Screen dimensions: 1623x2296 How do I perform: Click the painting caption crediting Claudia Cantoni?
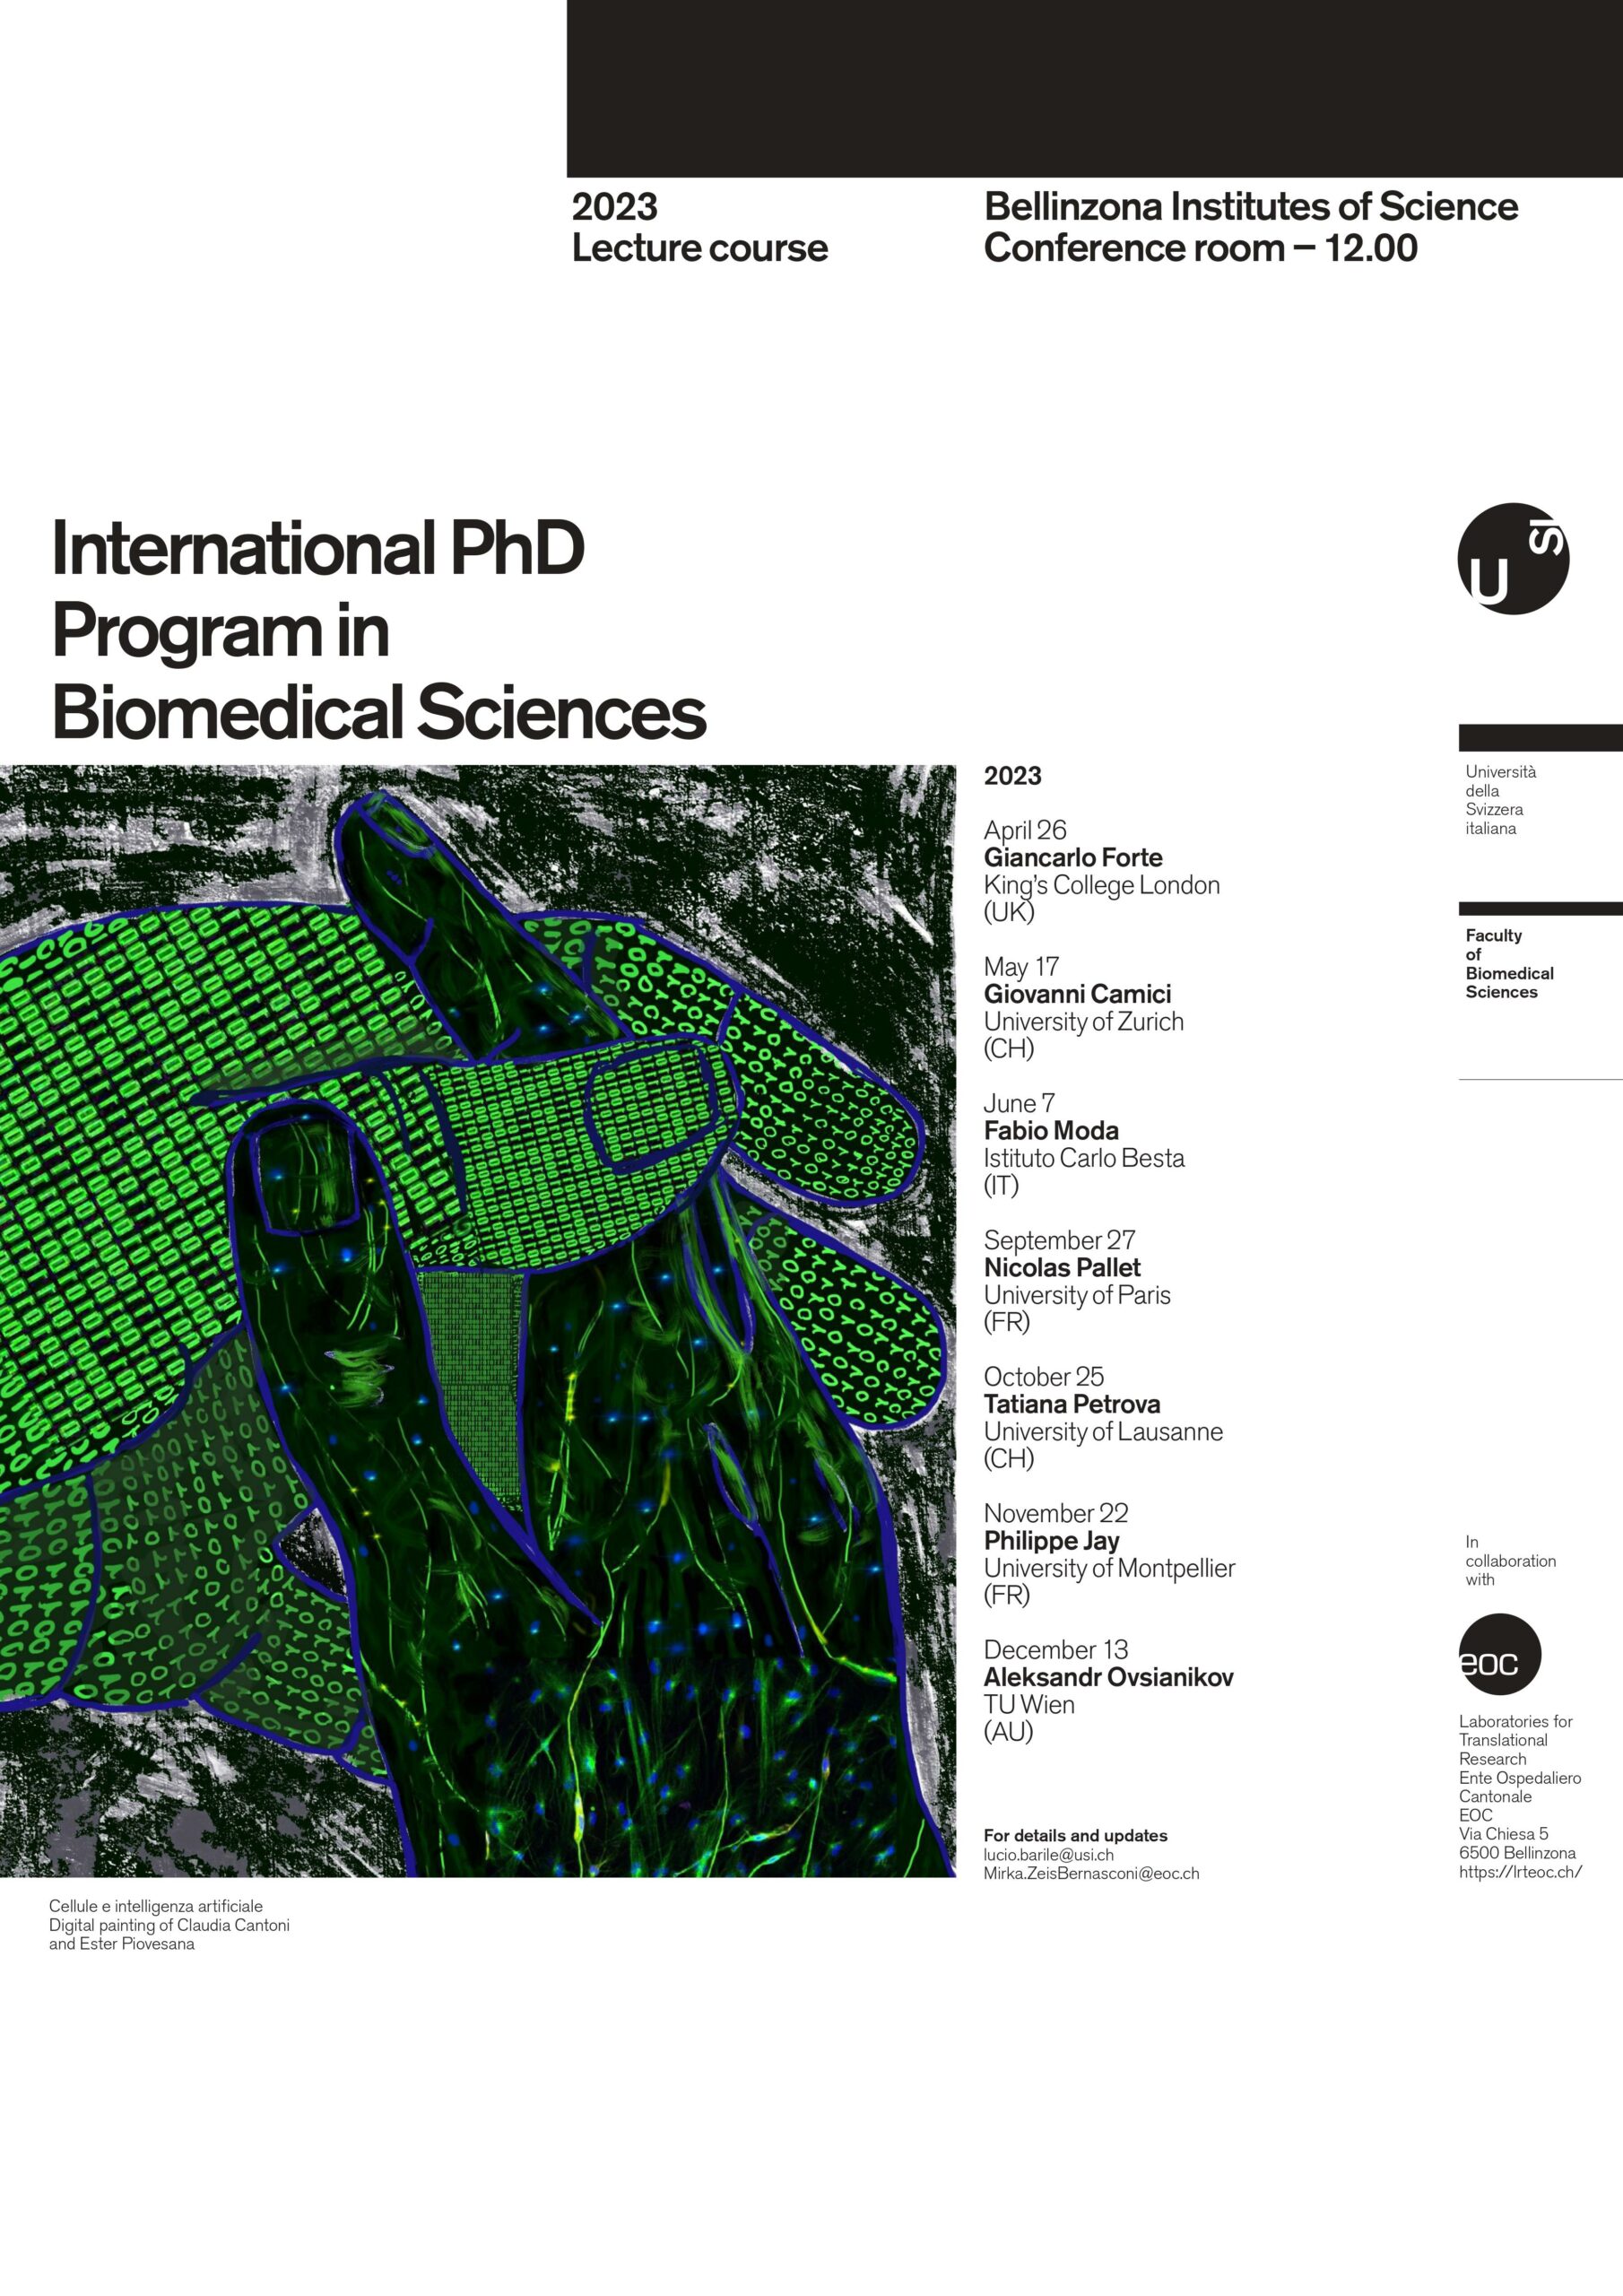coord(169,1925)
